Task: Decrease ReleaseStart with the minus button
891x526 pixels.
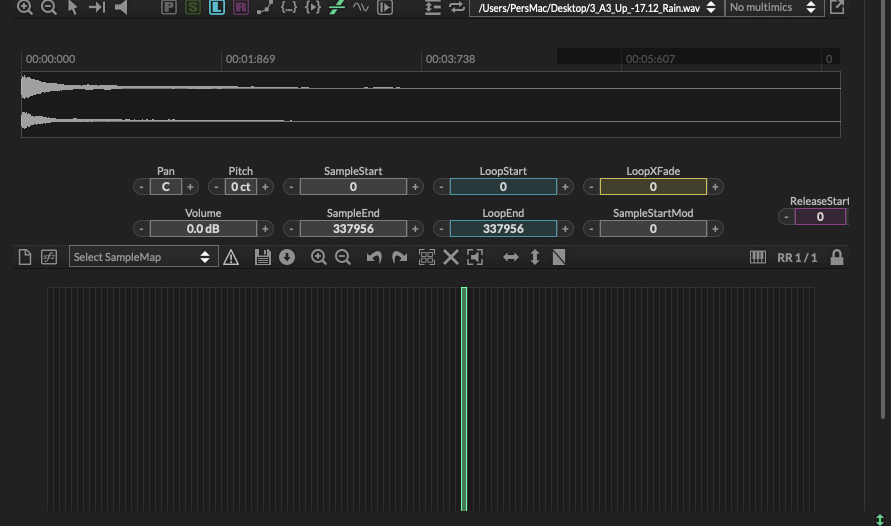Action: tap(786, 217)
